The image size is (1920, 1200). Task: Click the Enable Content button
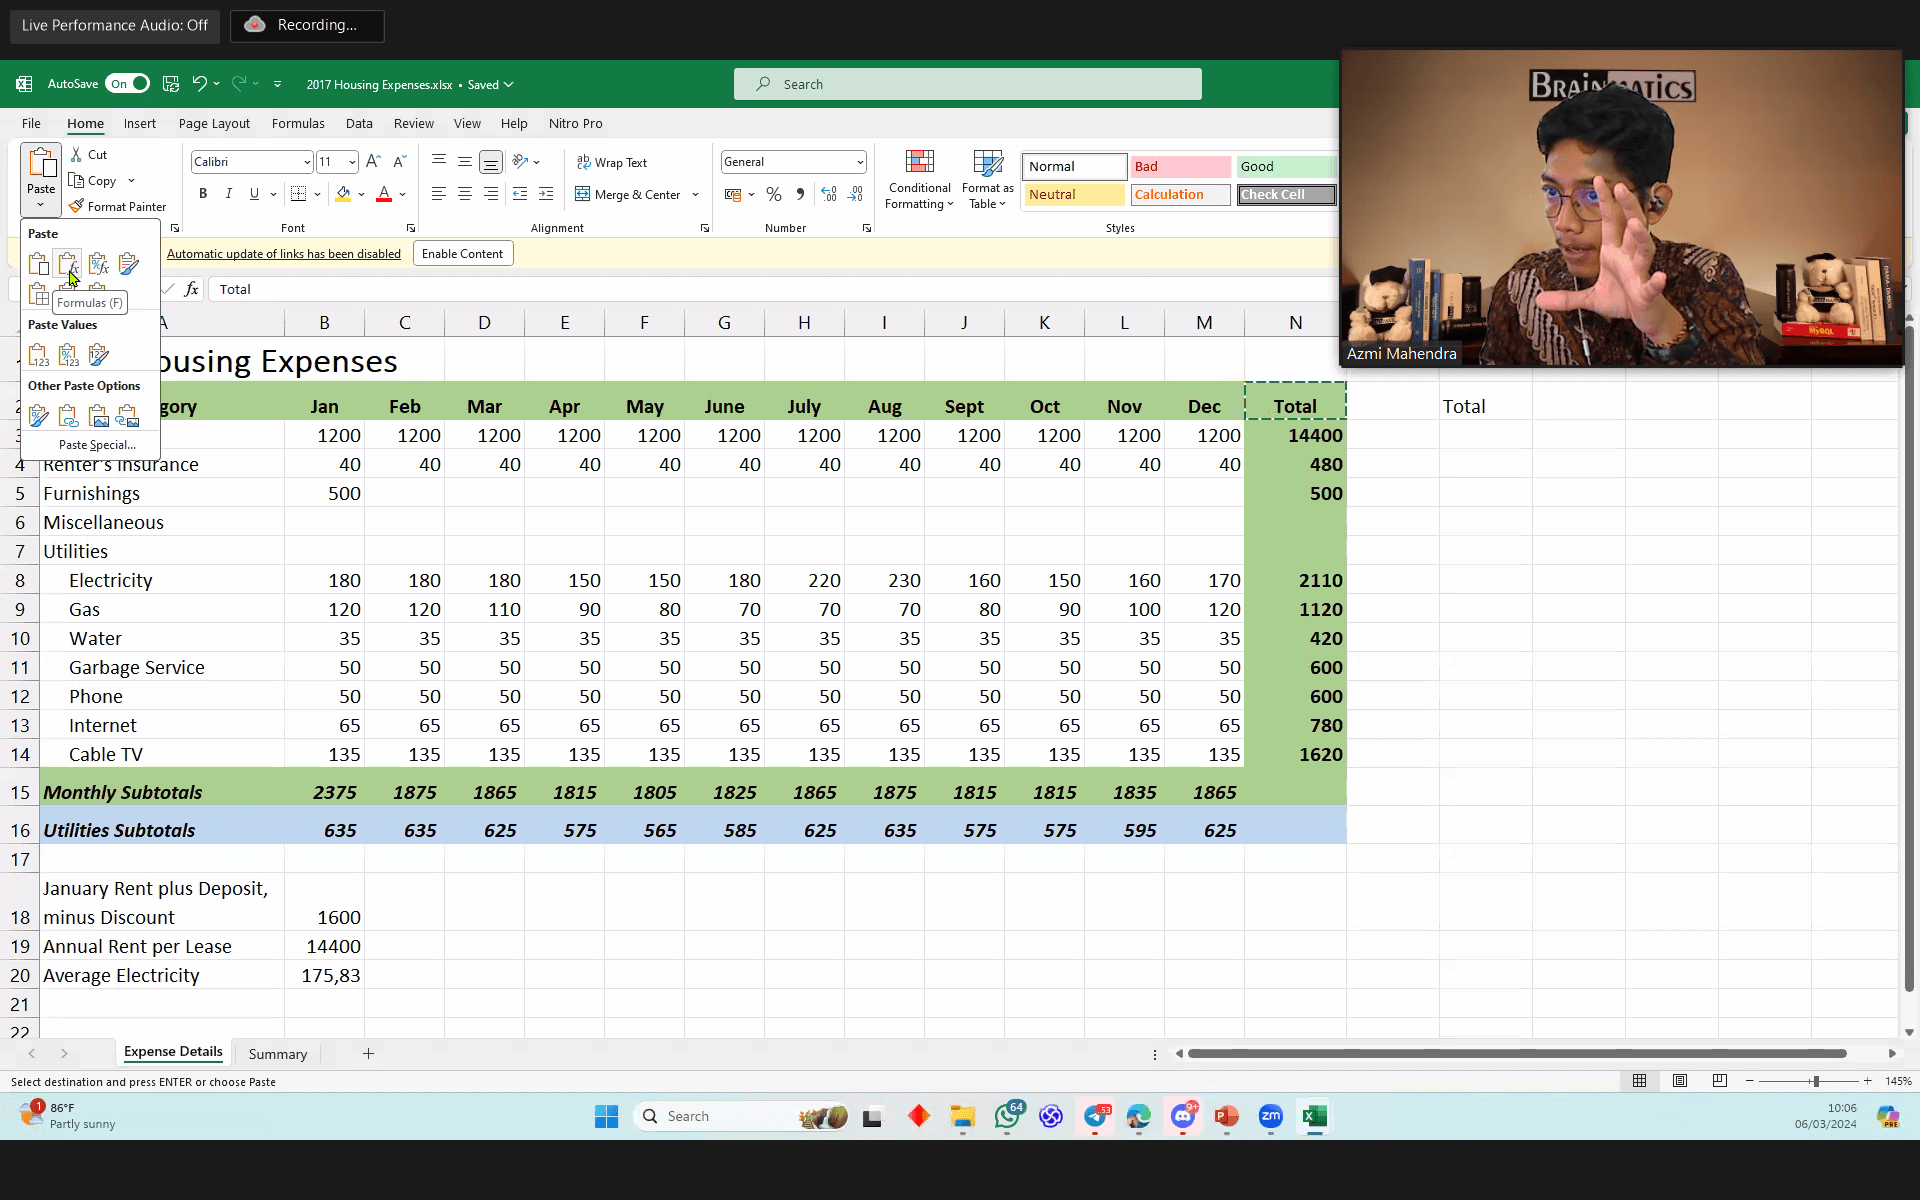pyautogui.click(x=462, y=254)
